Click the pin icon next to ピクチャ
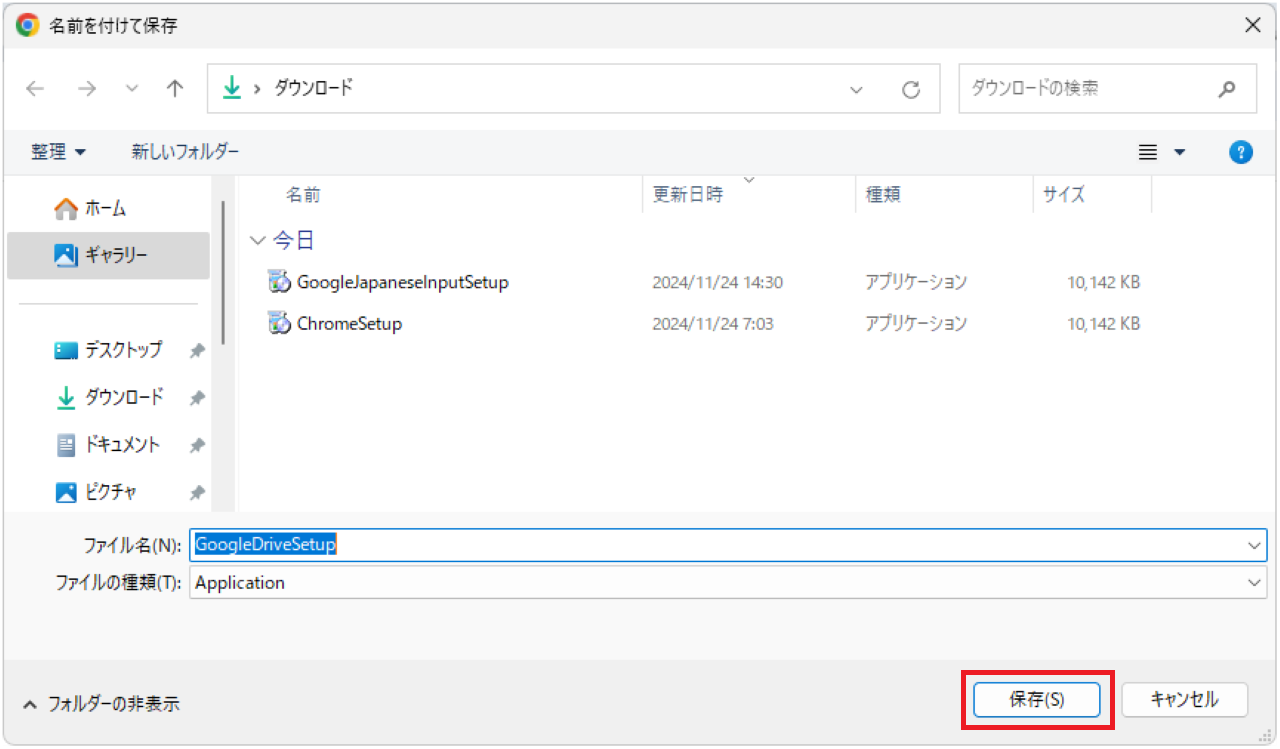The width and height of the screenshot is (1280, 749). click(197, 493)
